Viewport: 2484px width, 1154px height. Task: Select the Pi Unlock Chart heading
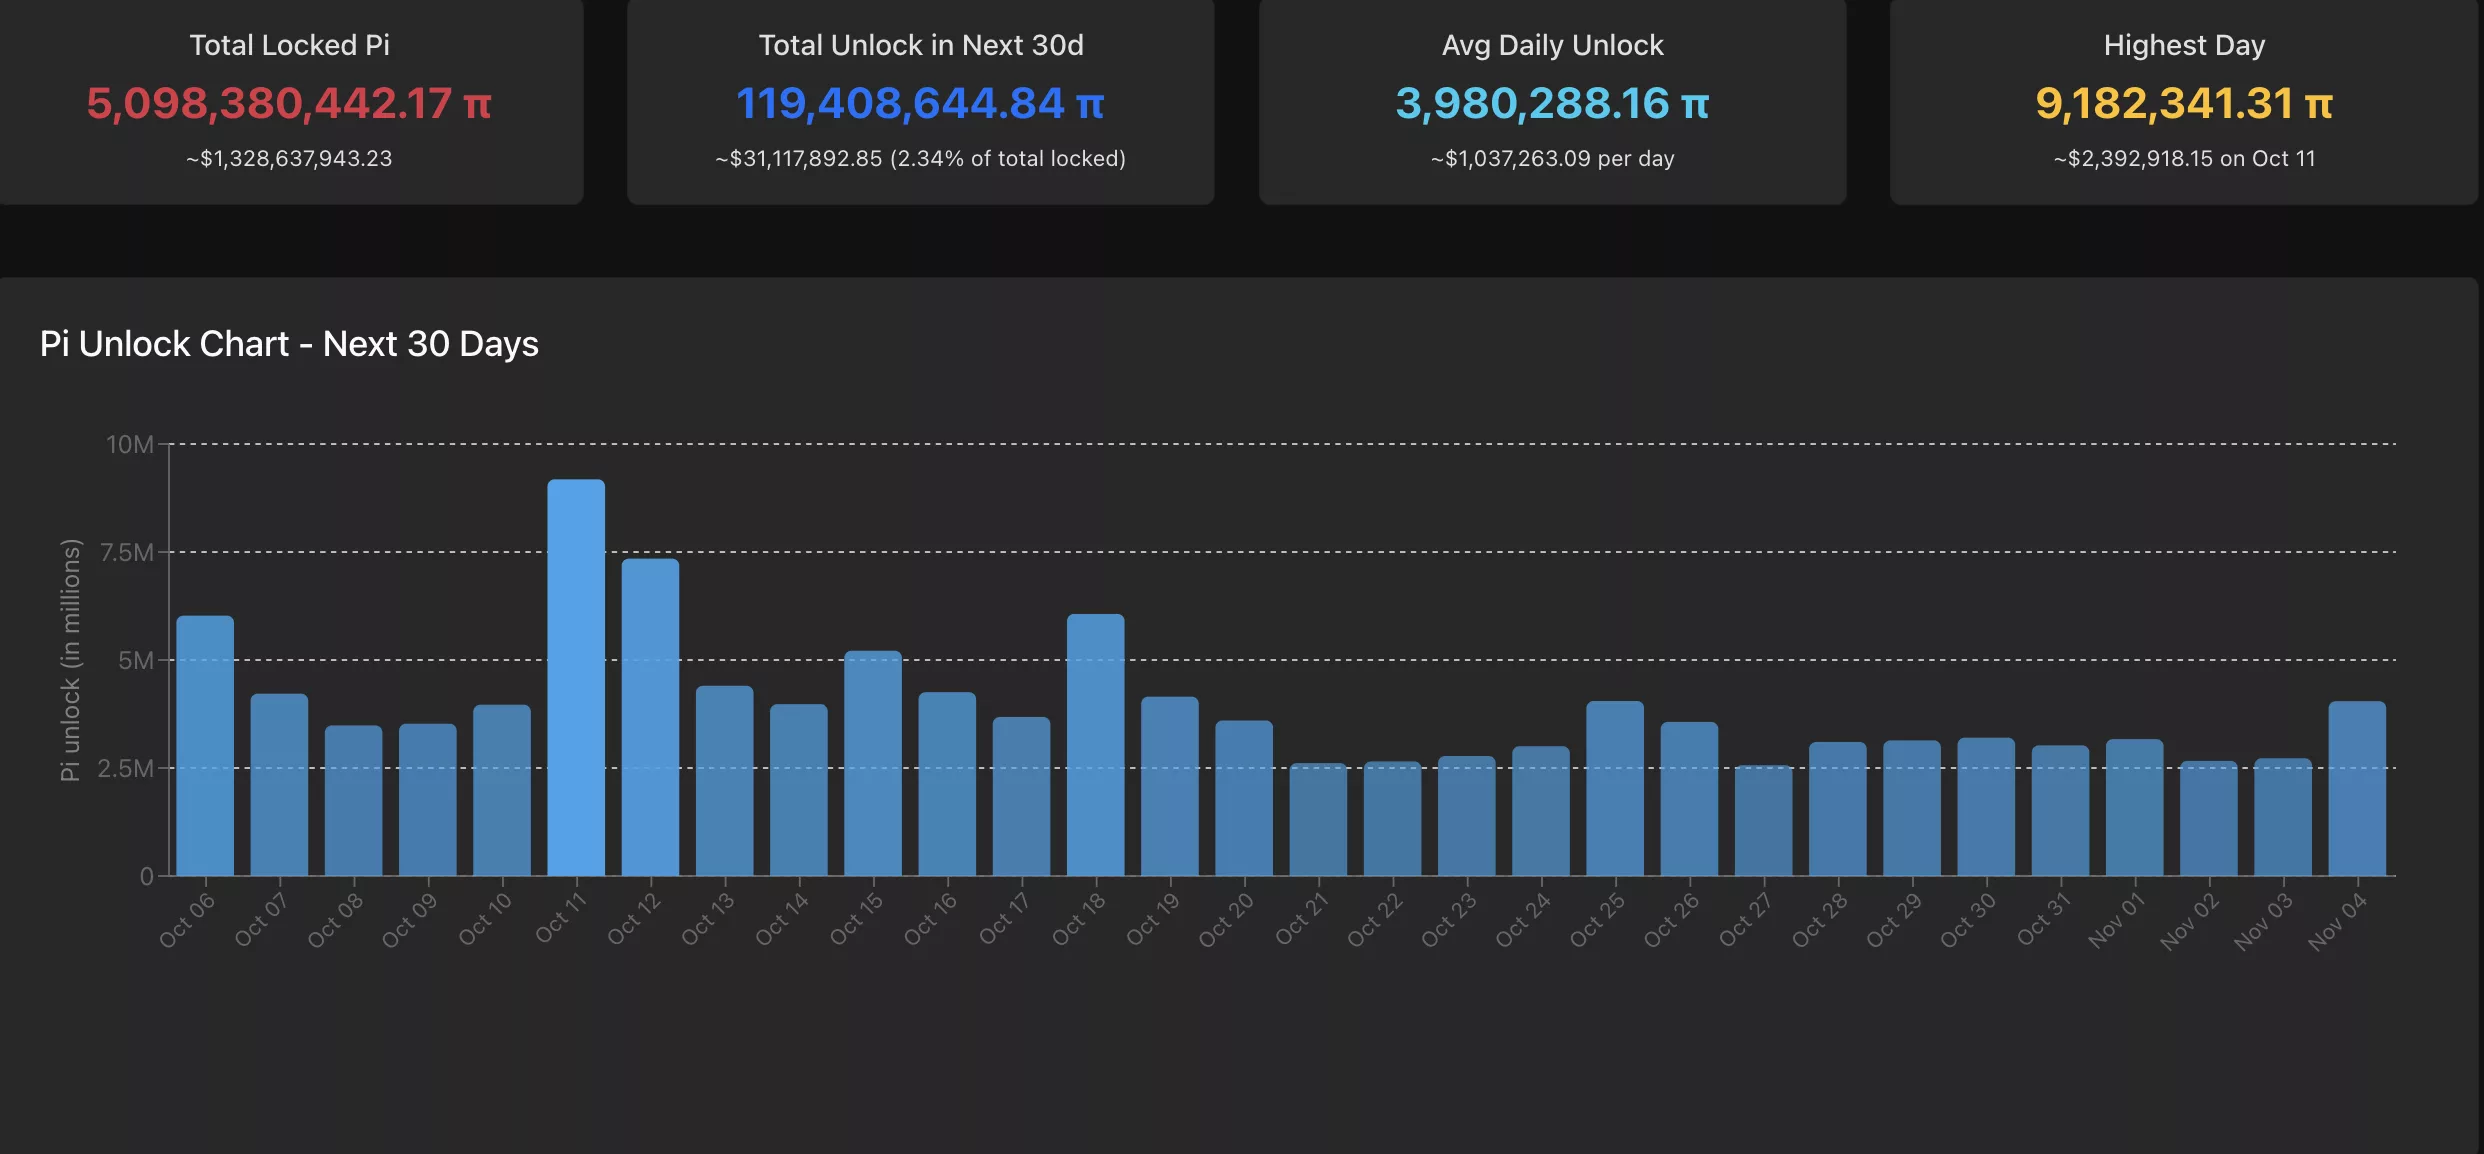(289, 343)
